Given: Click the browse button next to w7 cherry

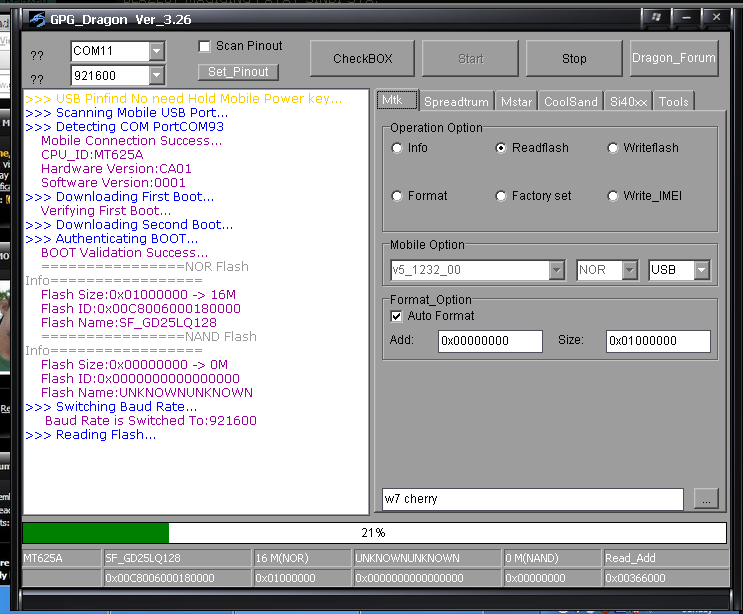Looking at the screenshot, I should [705, 499].
